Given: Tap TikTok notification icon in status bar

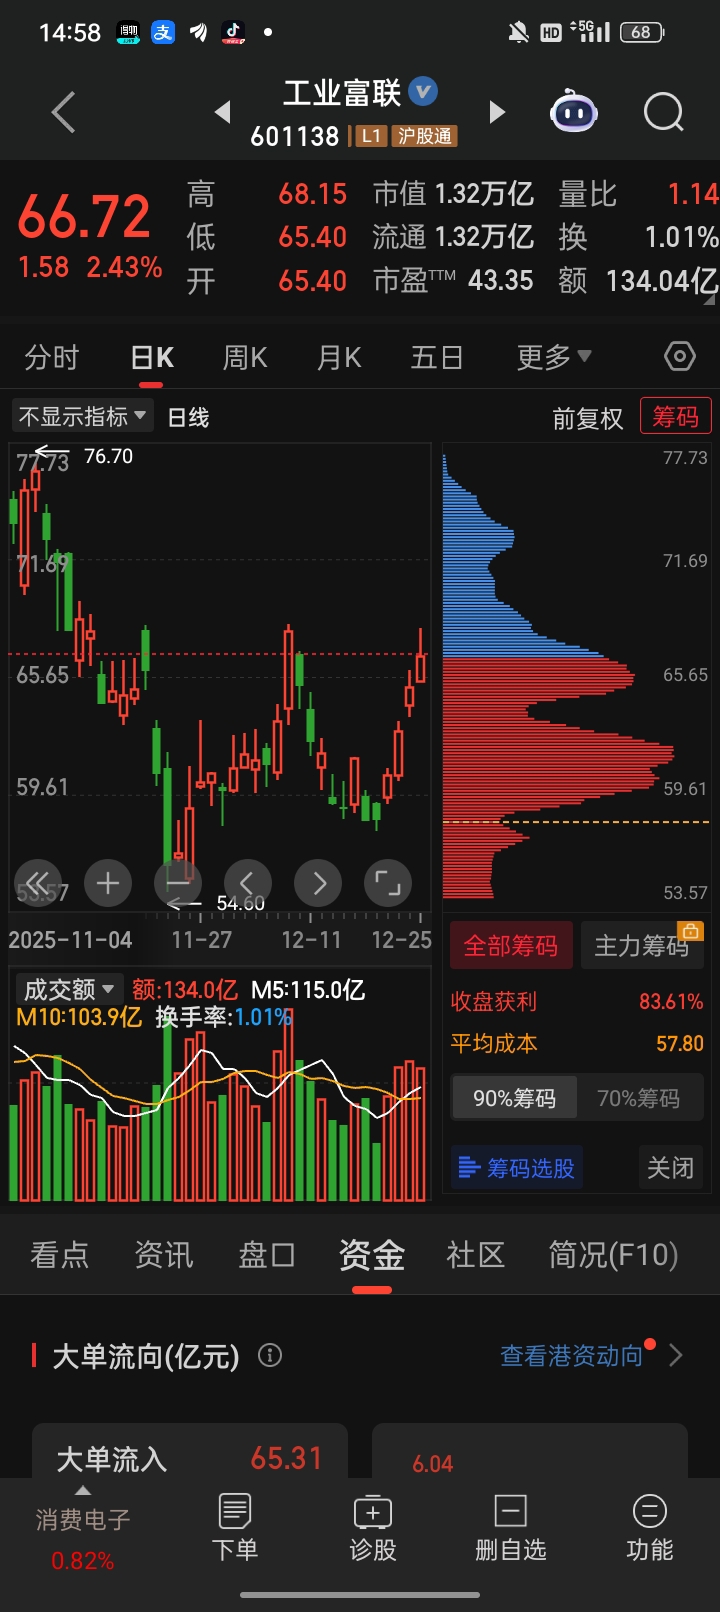Looking at the screenshot, I should click(233, 32).
